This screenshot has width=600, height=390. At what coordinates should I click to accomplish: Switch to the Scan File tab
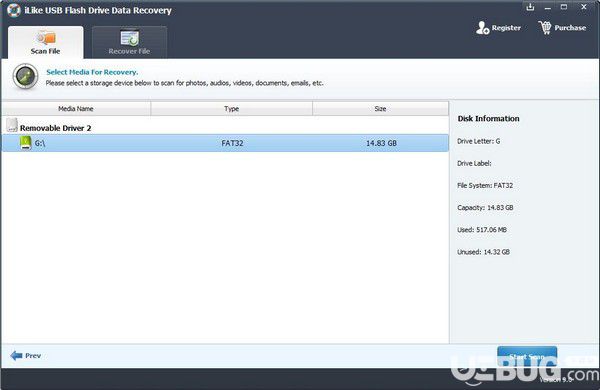click(x=46, y=42)
